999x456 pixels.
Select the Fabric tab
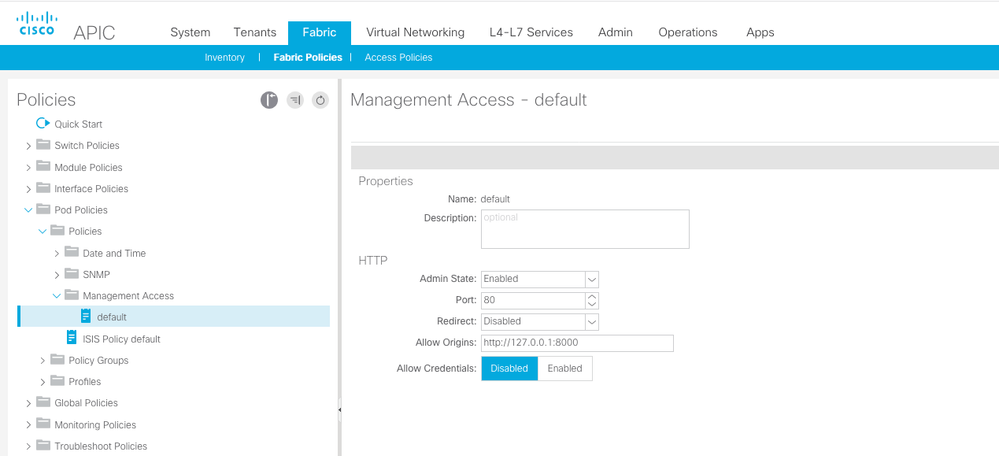tap(319, 32)
